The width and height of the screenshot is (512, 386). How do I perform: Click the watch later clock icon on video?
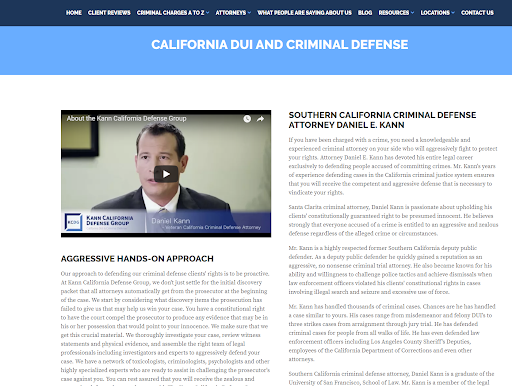(247, 119)
